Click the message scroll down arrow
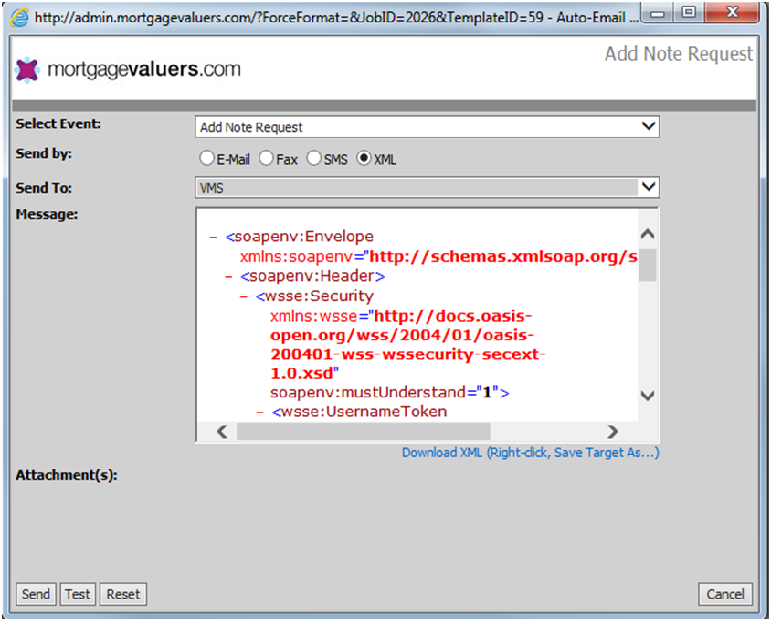The image size is (771, 621). [648, 395]
